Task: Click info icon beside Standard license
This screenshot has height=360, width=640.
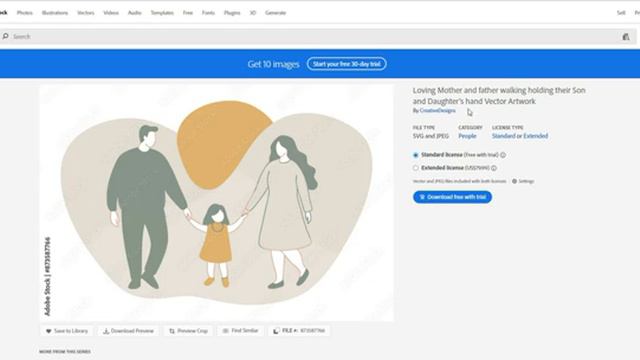Action: (x=503, y=155)
